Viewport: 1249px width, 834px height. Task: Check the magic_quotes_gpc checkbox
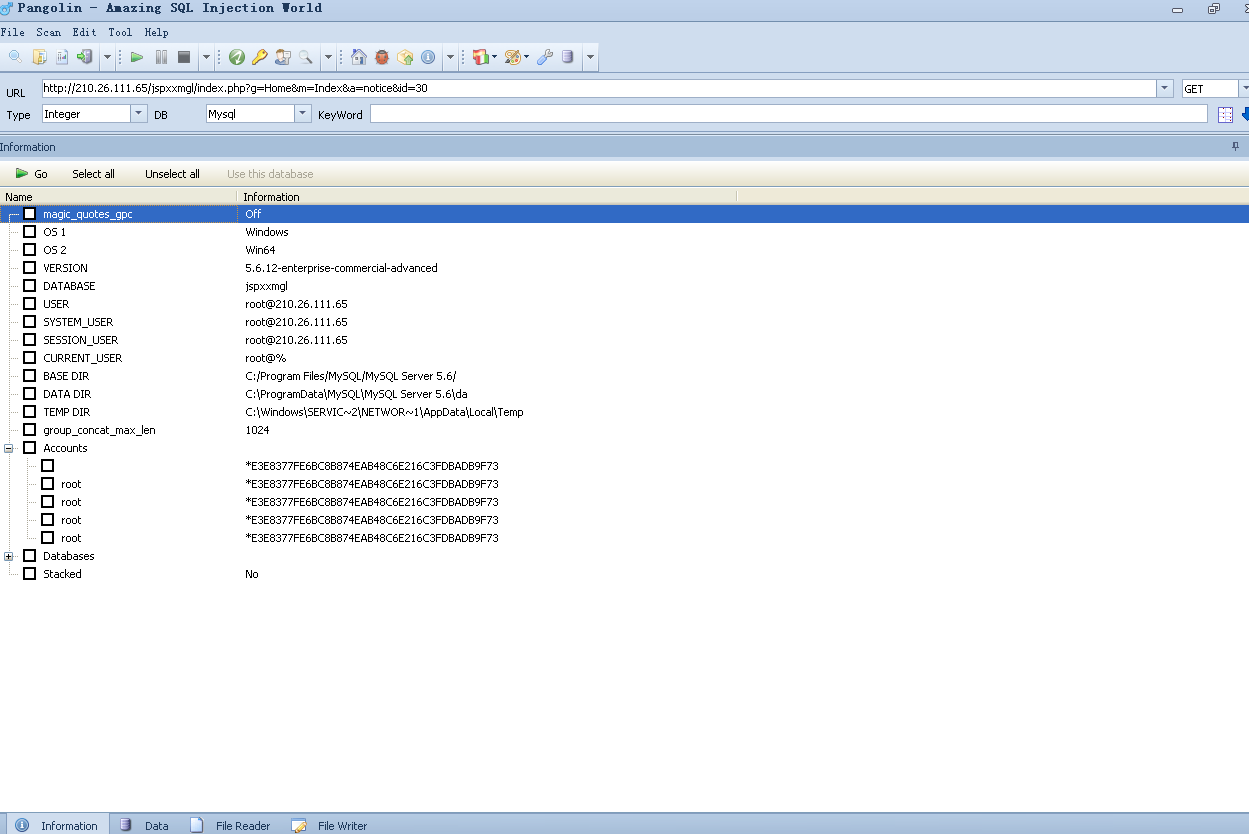29,214
